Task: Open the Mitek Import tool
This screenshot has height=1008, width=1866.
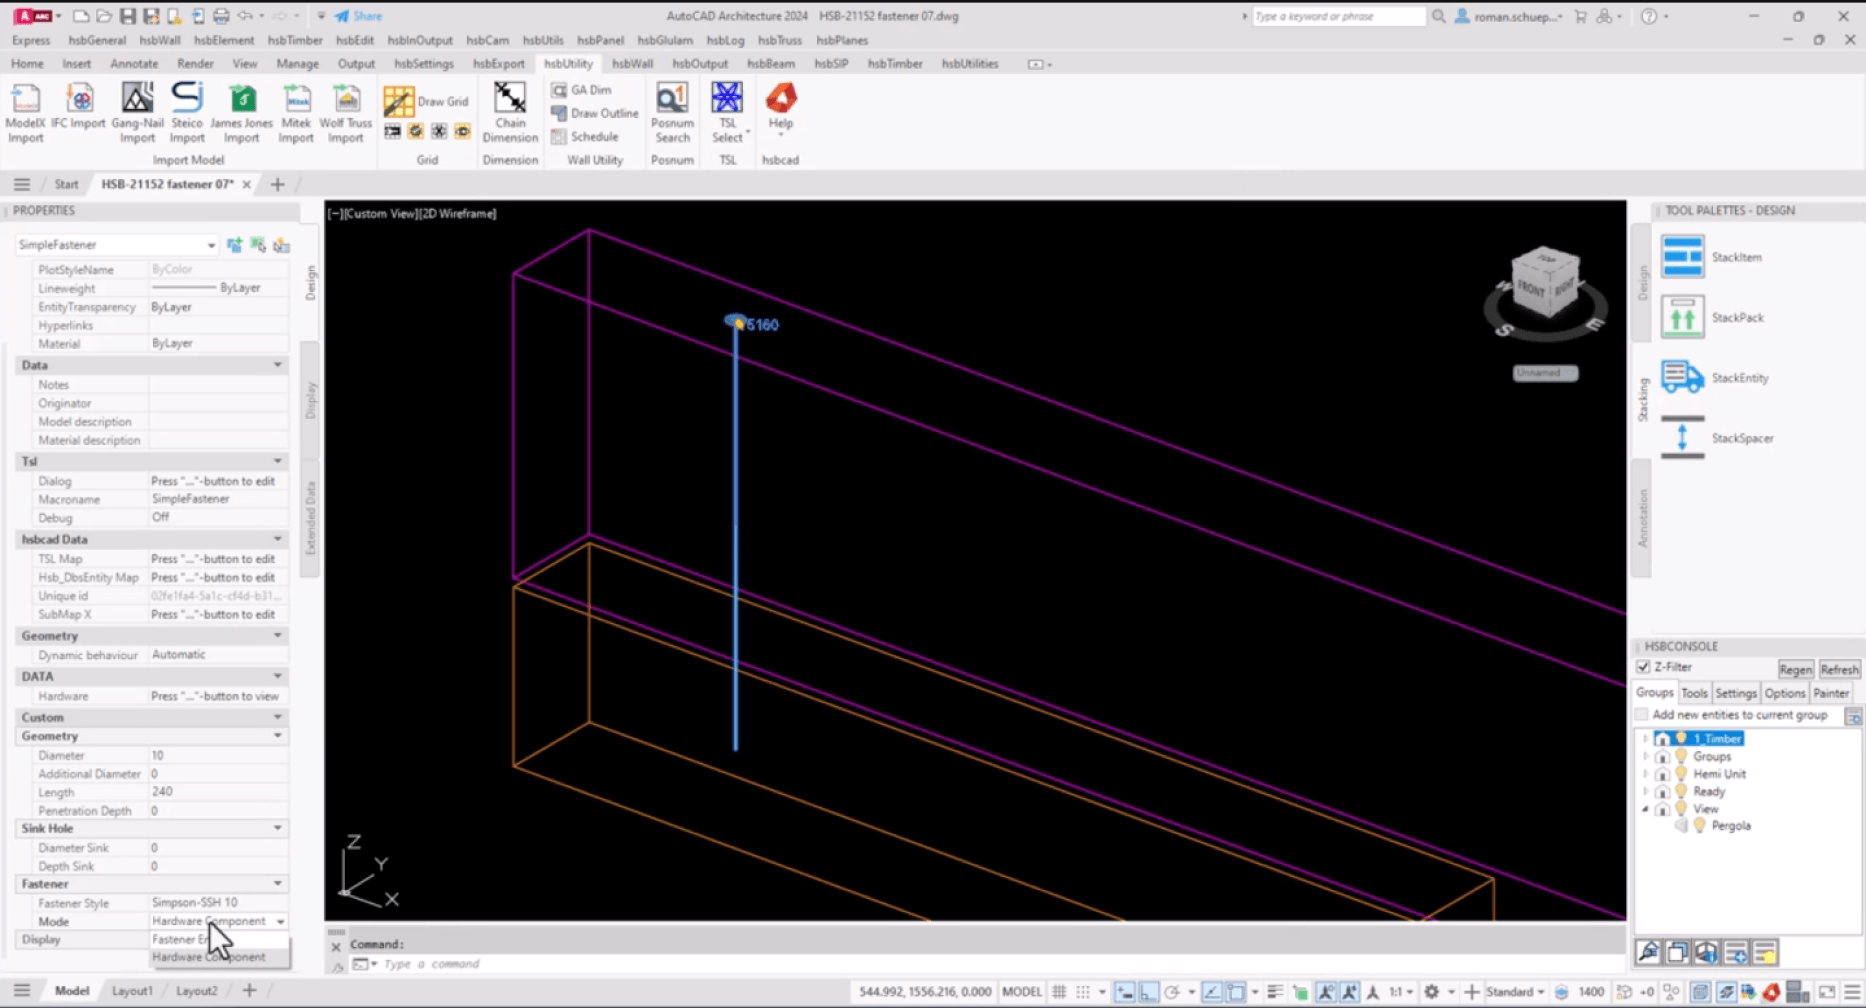Action: pos(296,112)
